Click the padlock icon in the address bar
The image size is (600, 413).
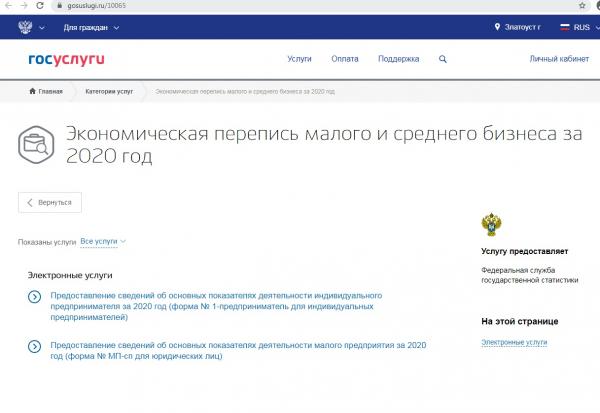tap(60, 6)
